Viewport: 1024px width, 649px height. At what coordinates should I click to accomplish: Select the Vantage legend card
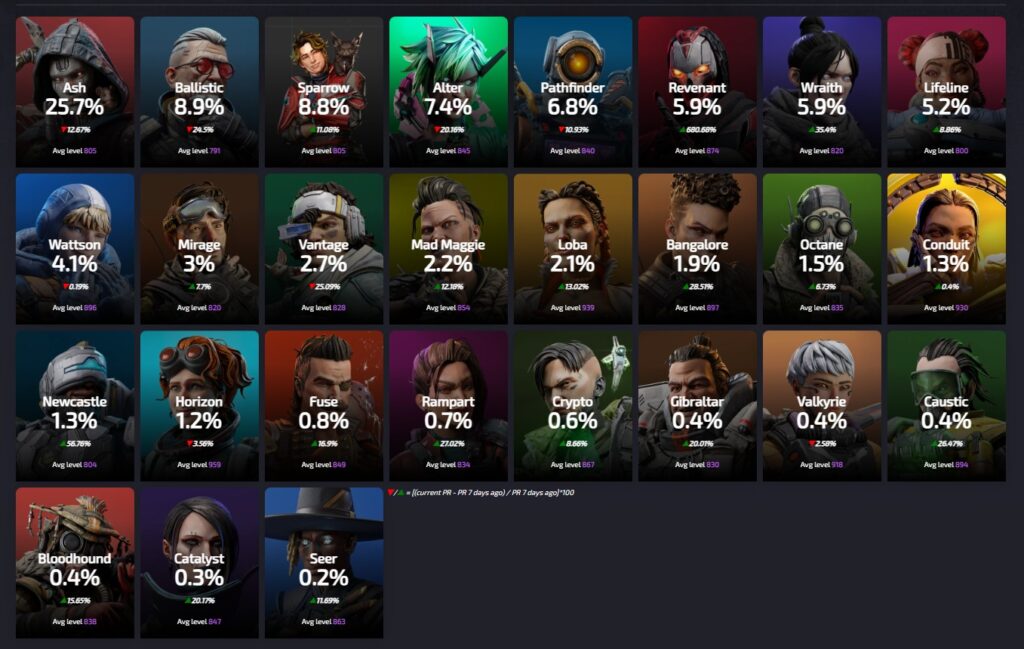point(324,249)
